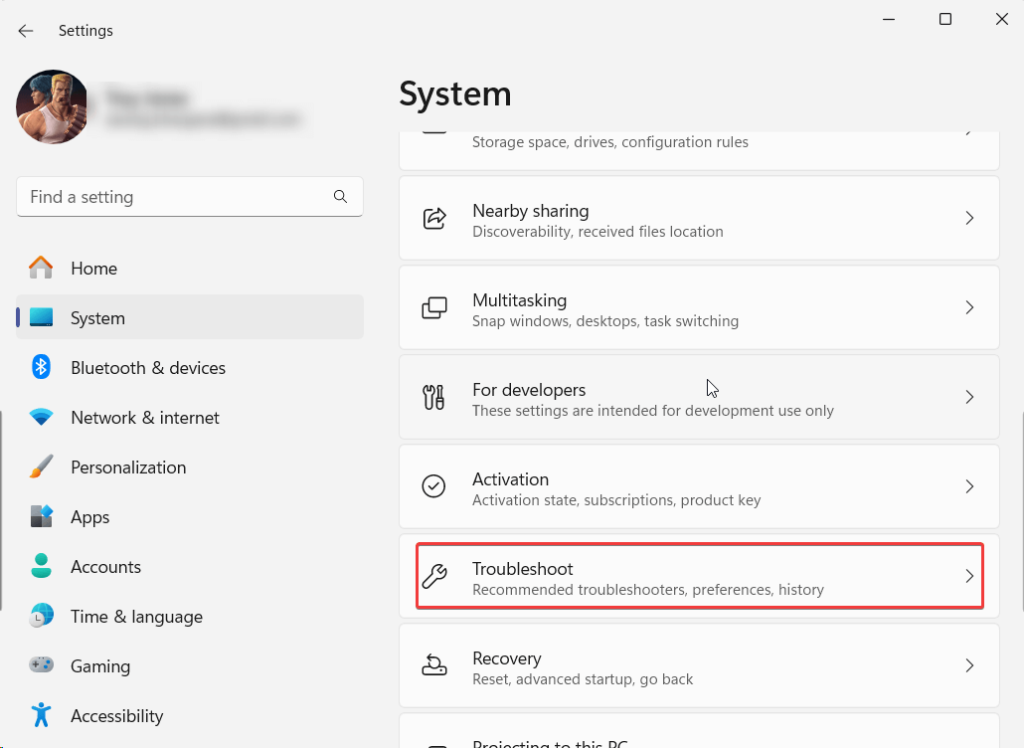Go to Accounts in the sidebar
Screen dimensions: 1024x748
click(x=105, y=567)
